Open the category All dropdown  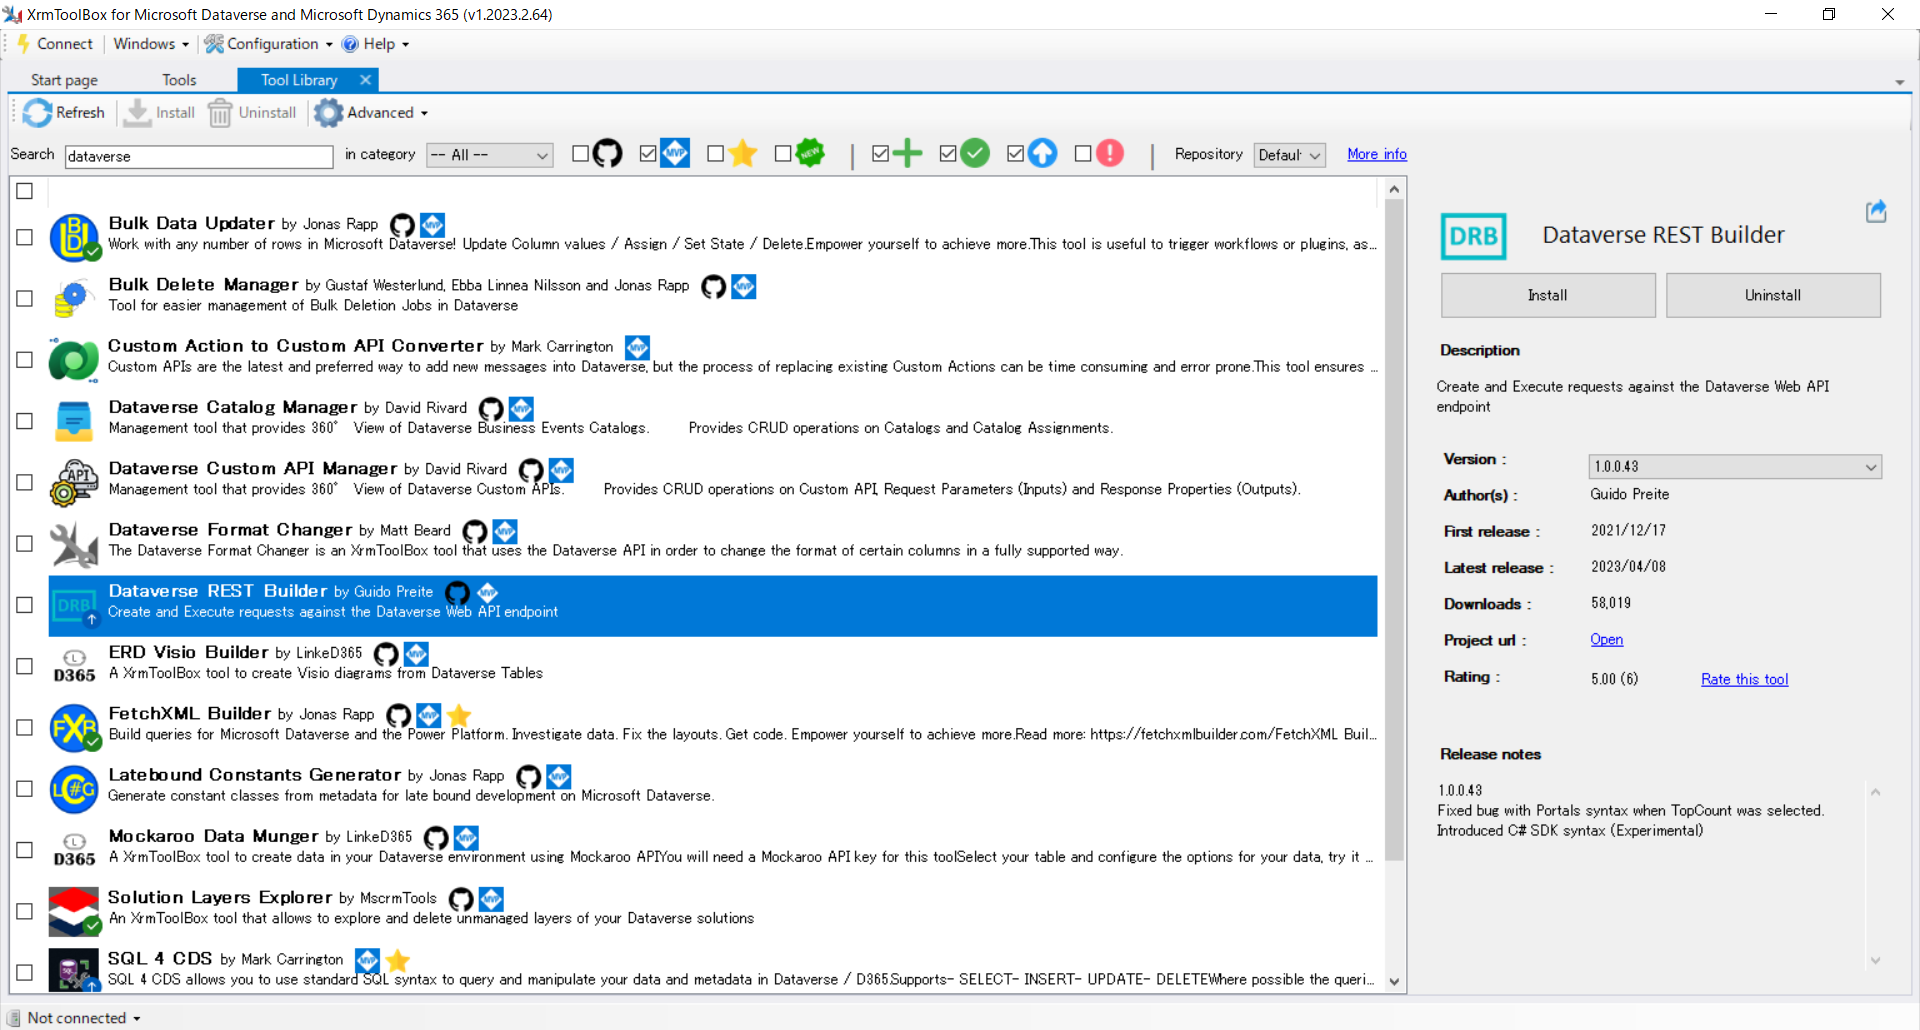(x=489, y=155)
